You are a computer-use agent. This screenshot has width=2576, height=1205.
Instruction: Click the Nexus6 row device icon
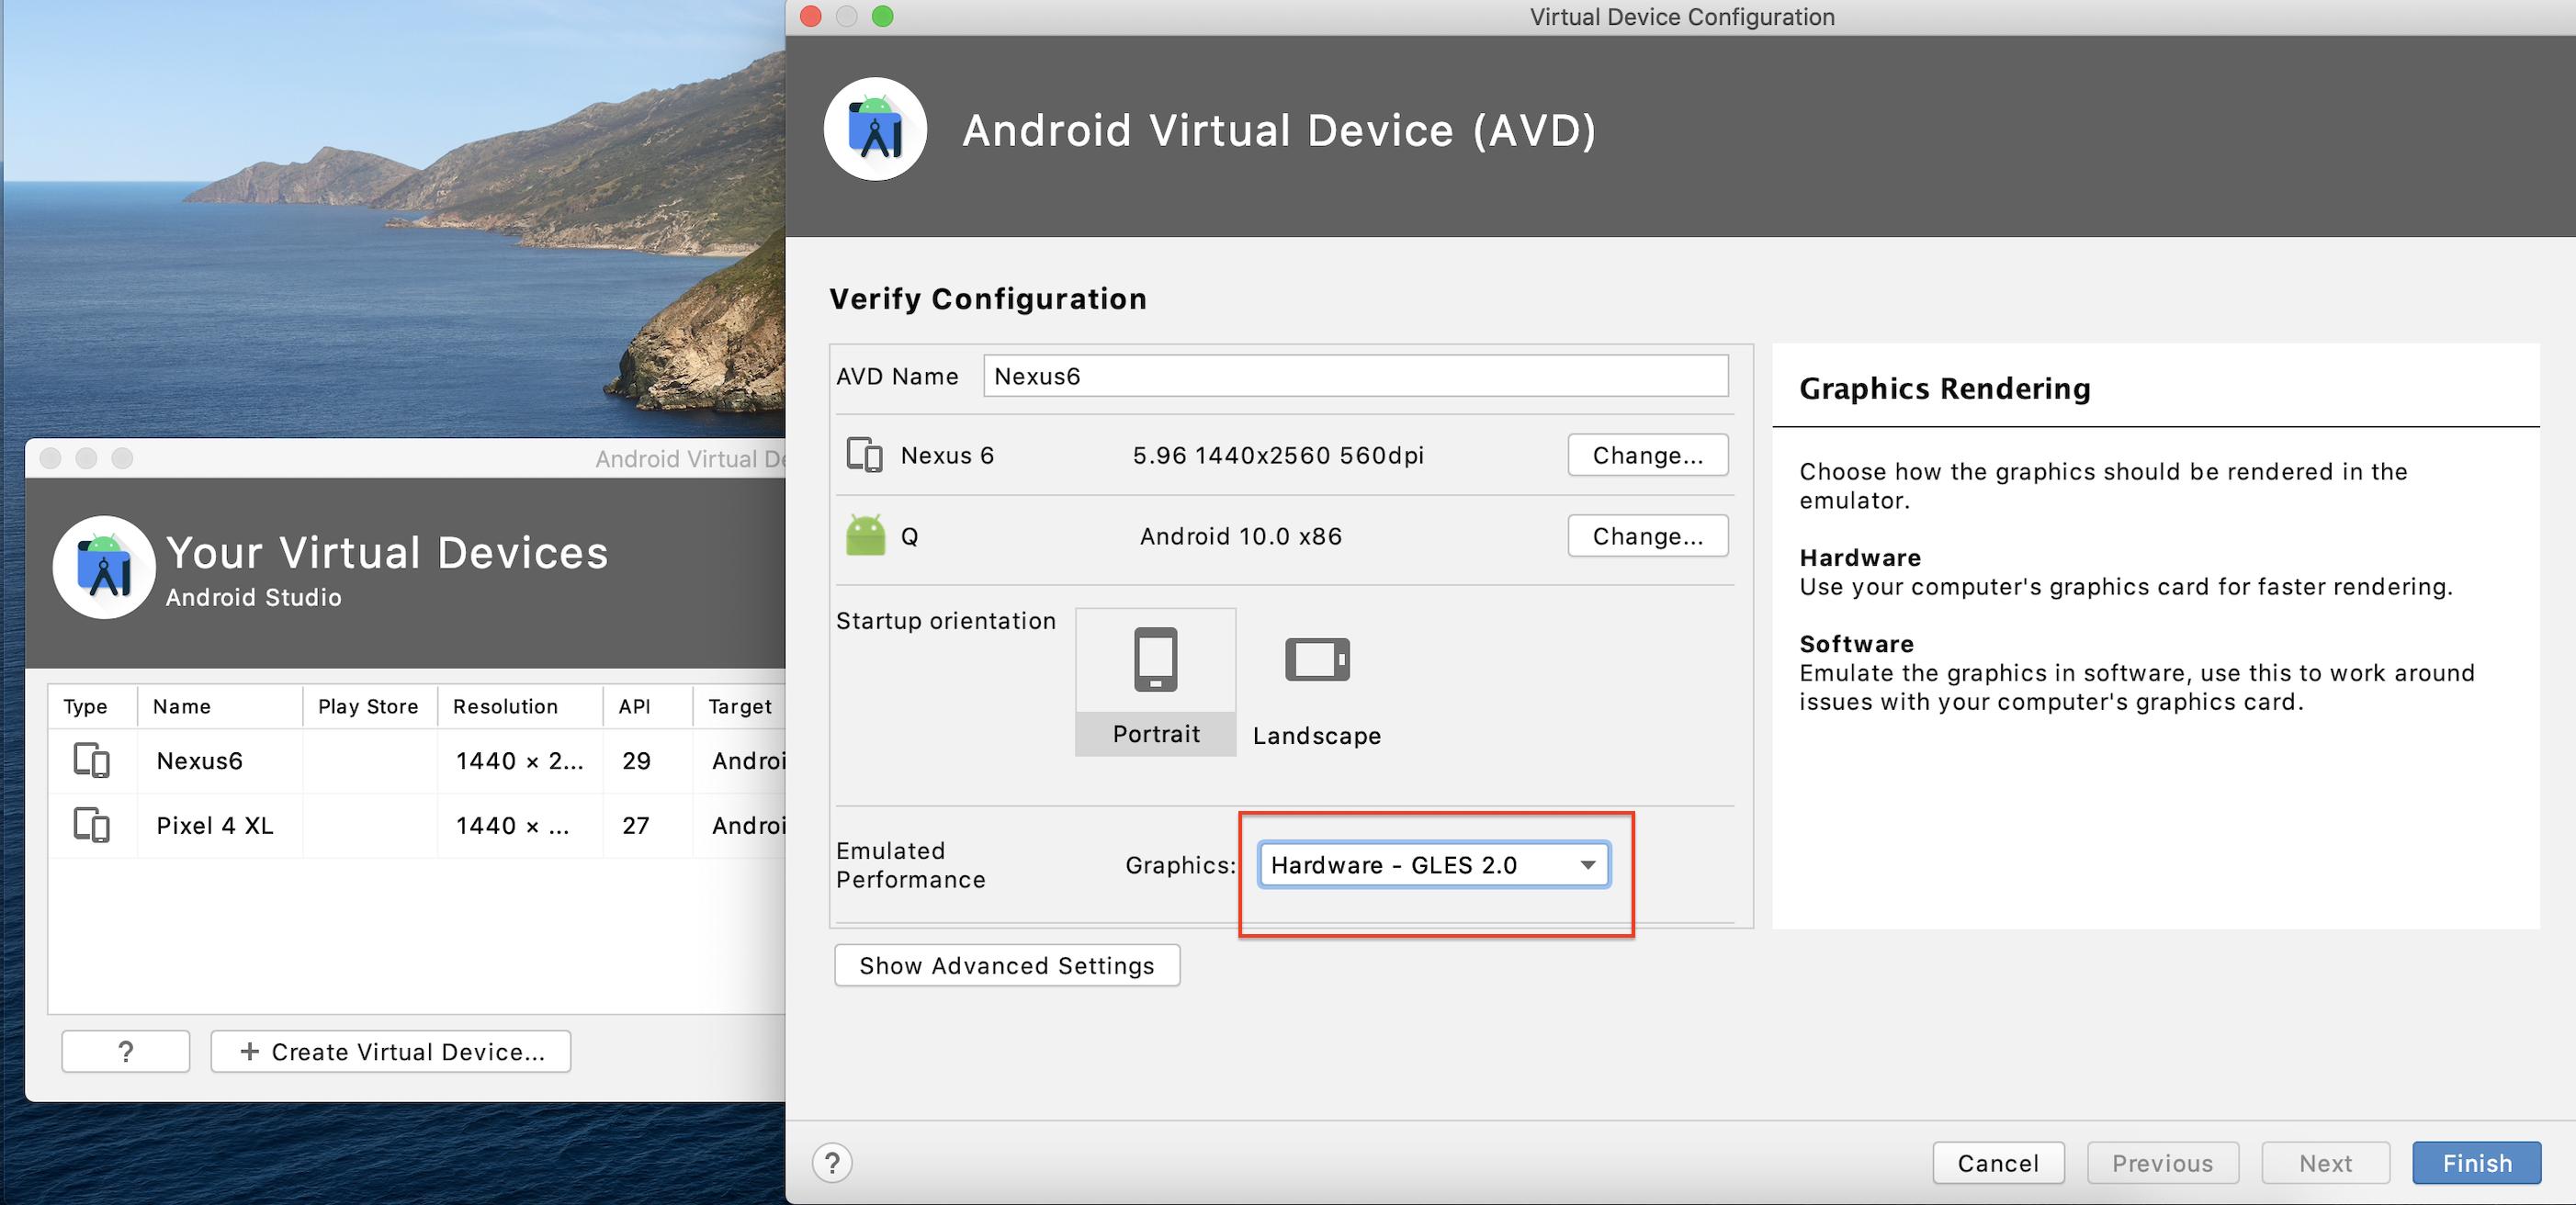91,761
